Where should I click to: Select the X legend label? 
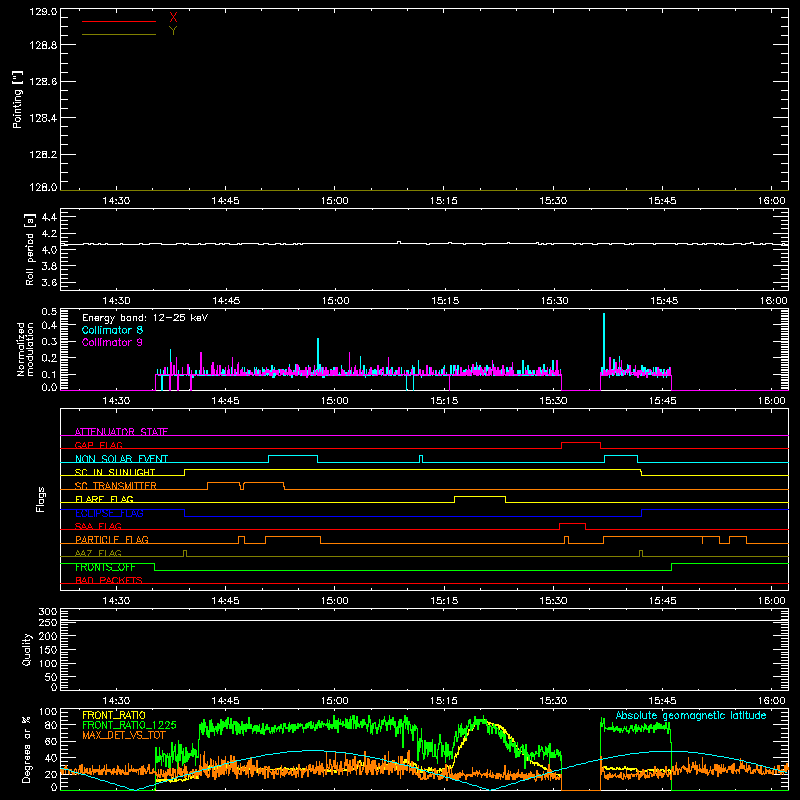tap(173, 18)
